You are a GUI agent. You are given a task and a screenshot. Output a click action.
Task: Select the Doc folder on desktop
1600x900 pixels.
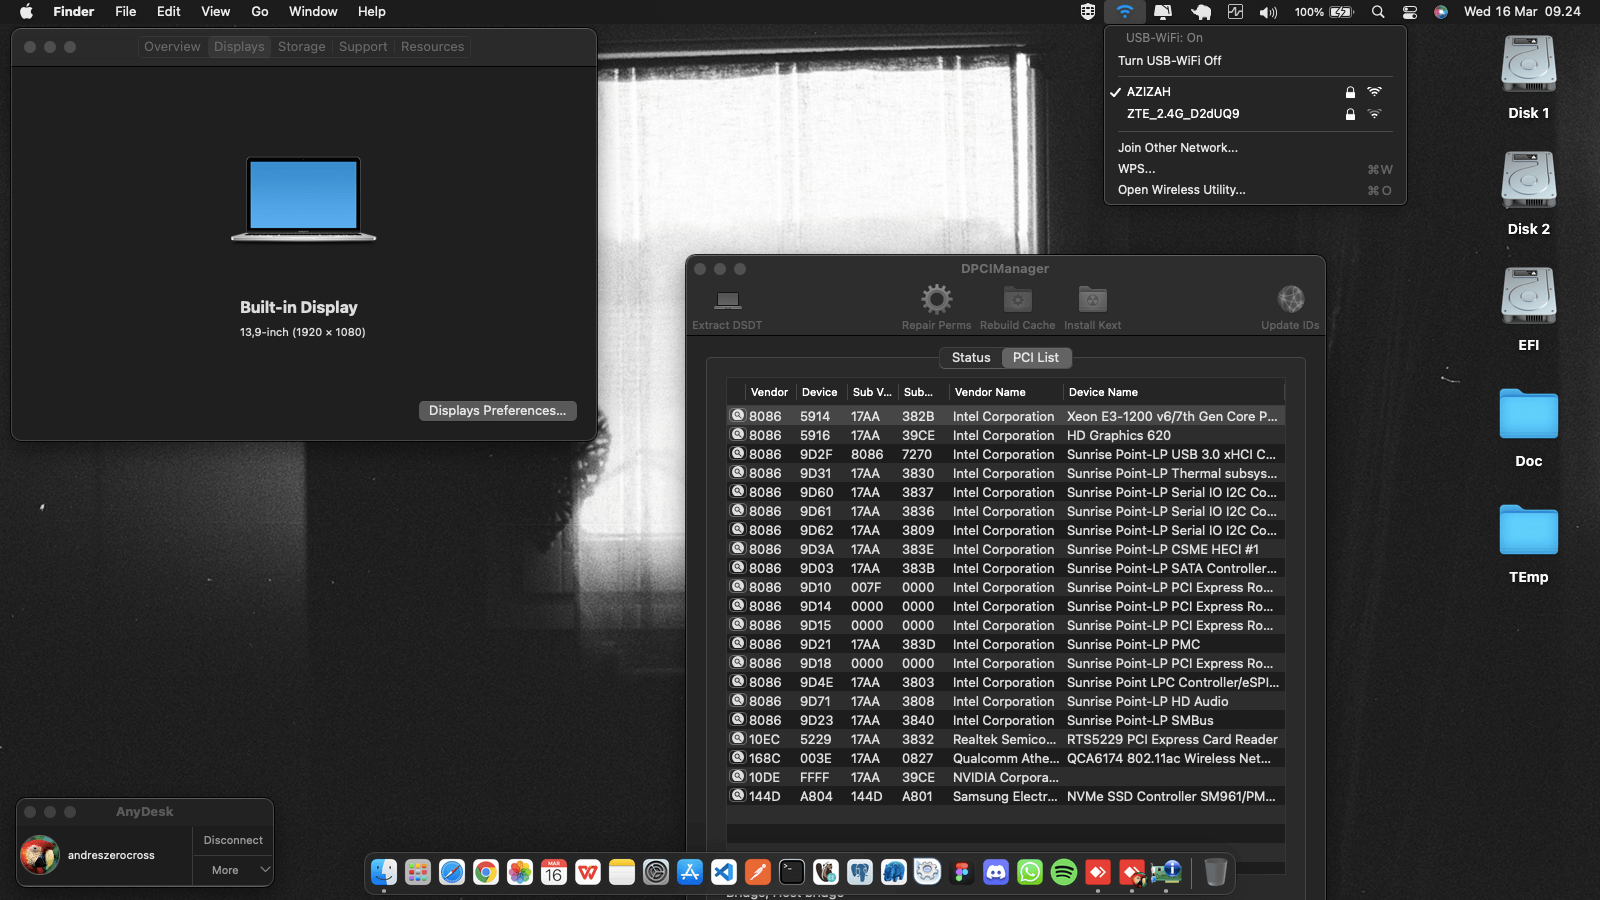point(1528,414)
